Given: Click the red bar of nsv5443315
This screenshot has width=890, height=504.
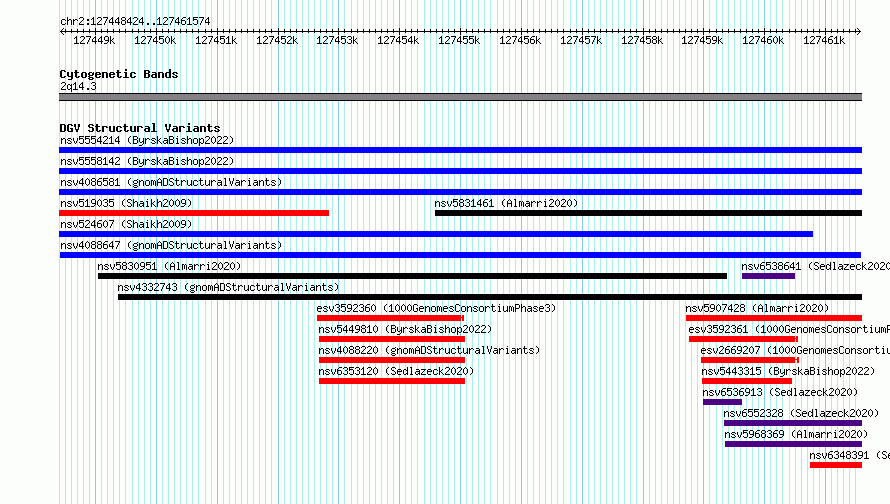Looking at the screenshot, I should point(747,381).
